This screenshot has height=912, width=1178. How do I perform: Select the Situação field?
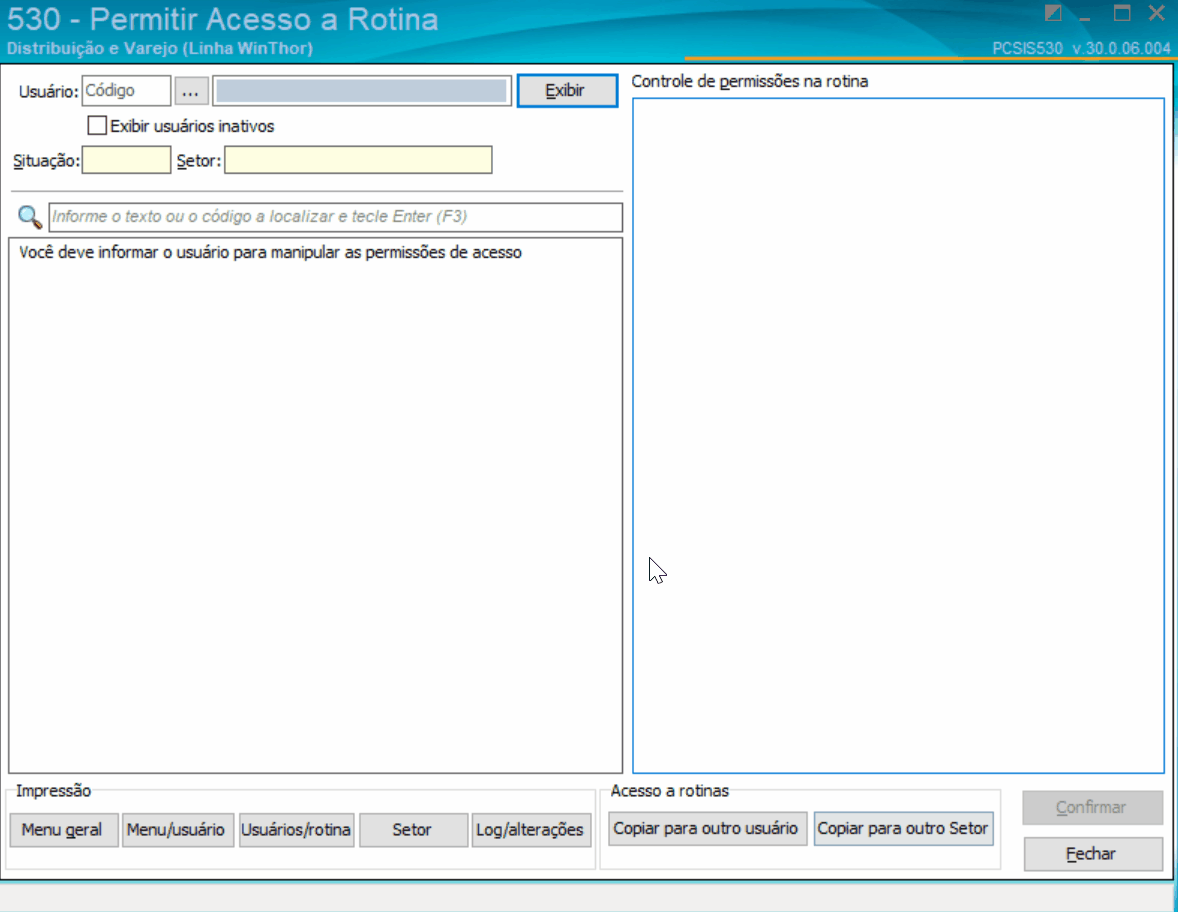click(126, 160)
